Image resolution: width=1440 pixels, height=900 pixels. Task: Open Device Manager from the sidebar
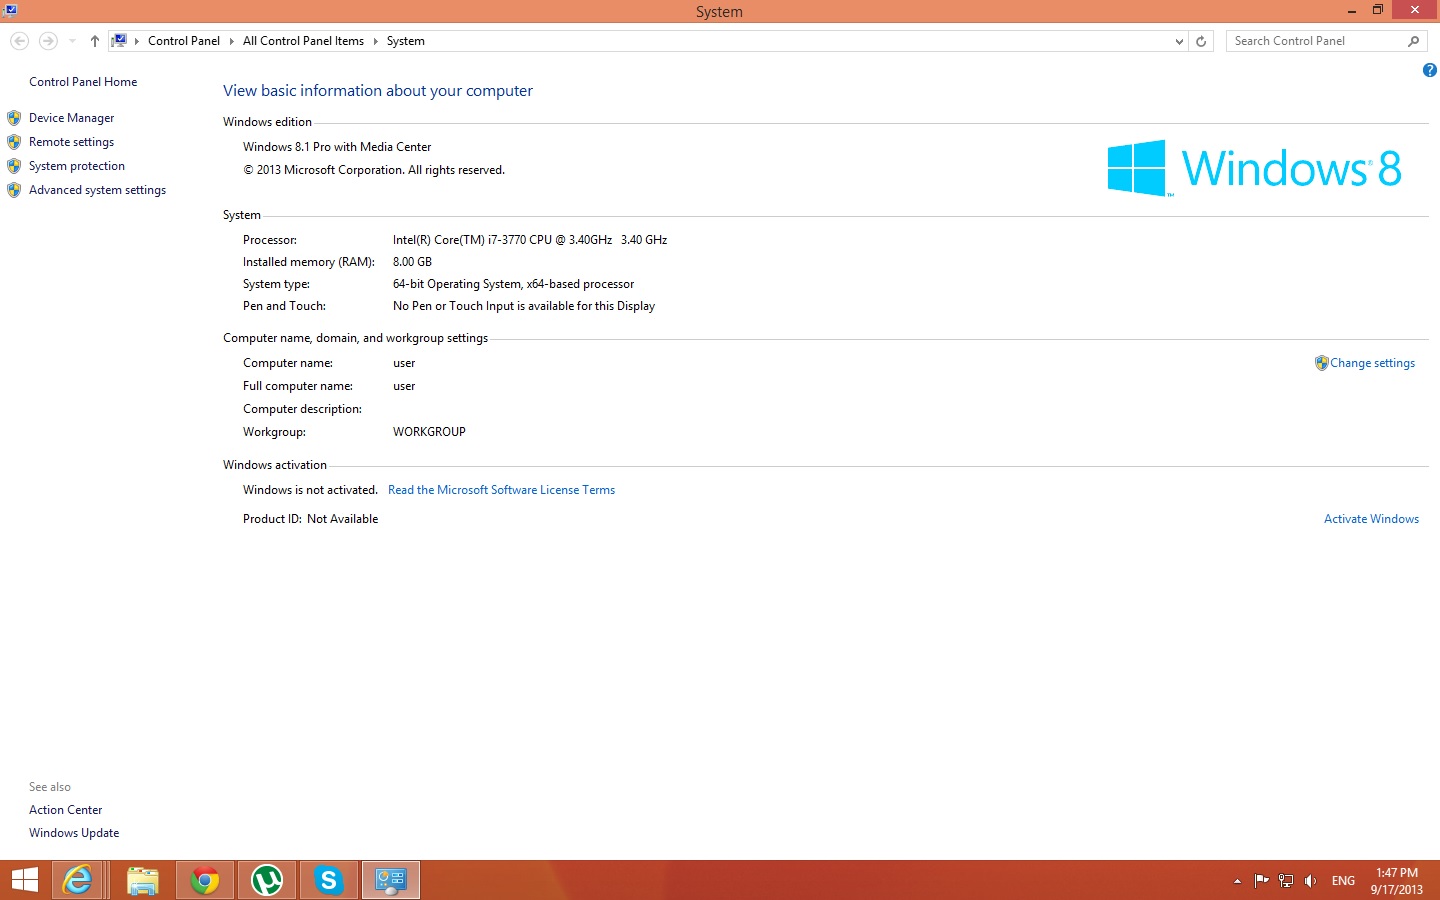pyautogui.click(x=71, y=118)
